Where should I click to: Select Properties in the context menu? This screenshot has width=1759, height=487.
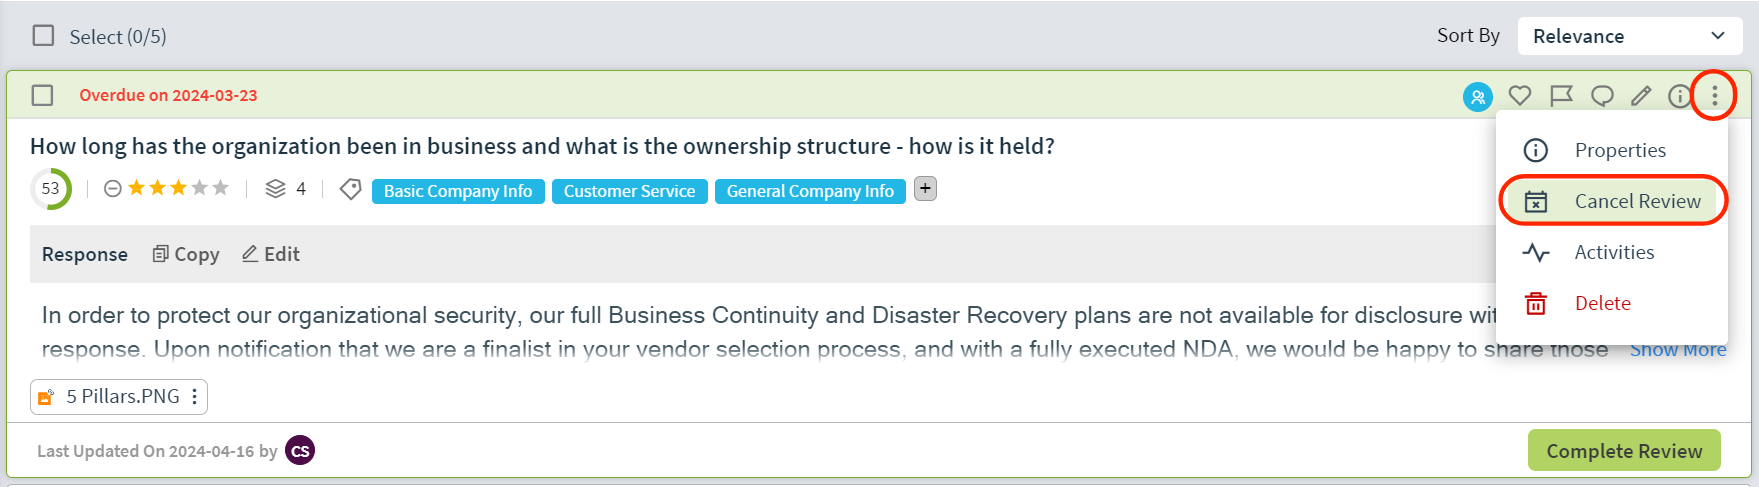coord(1613,150)
